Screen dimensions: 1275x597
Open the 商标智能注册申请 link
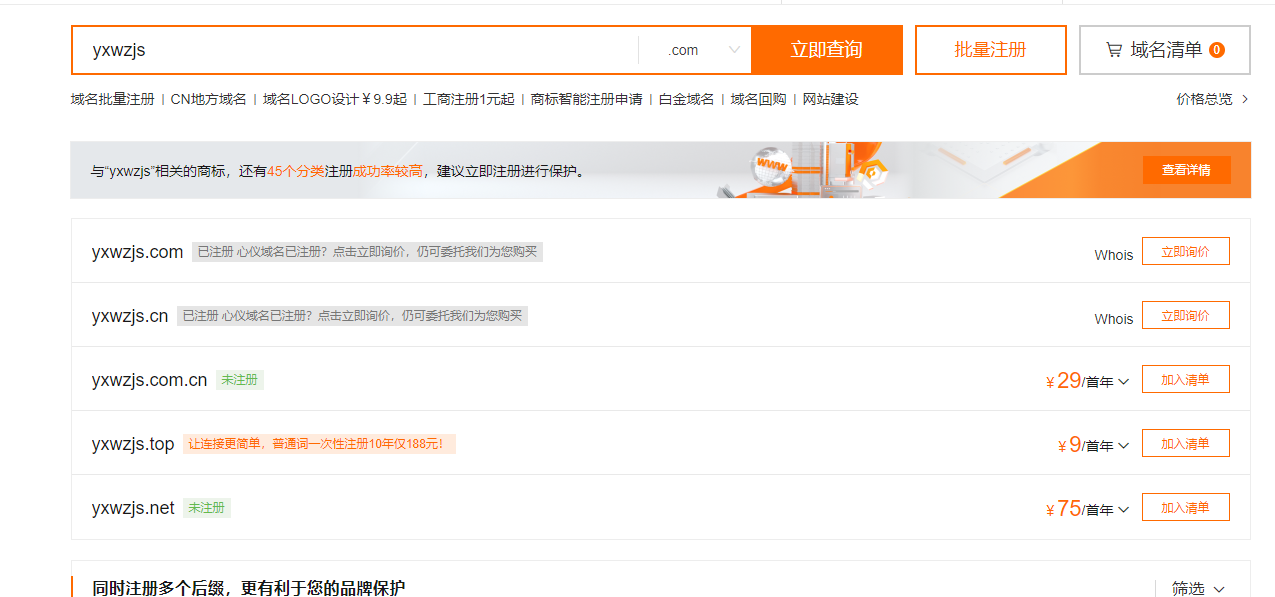pos(587,99)
